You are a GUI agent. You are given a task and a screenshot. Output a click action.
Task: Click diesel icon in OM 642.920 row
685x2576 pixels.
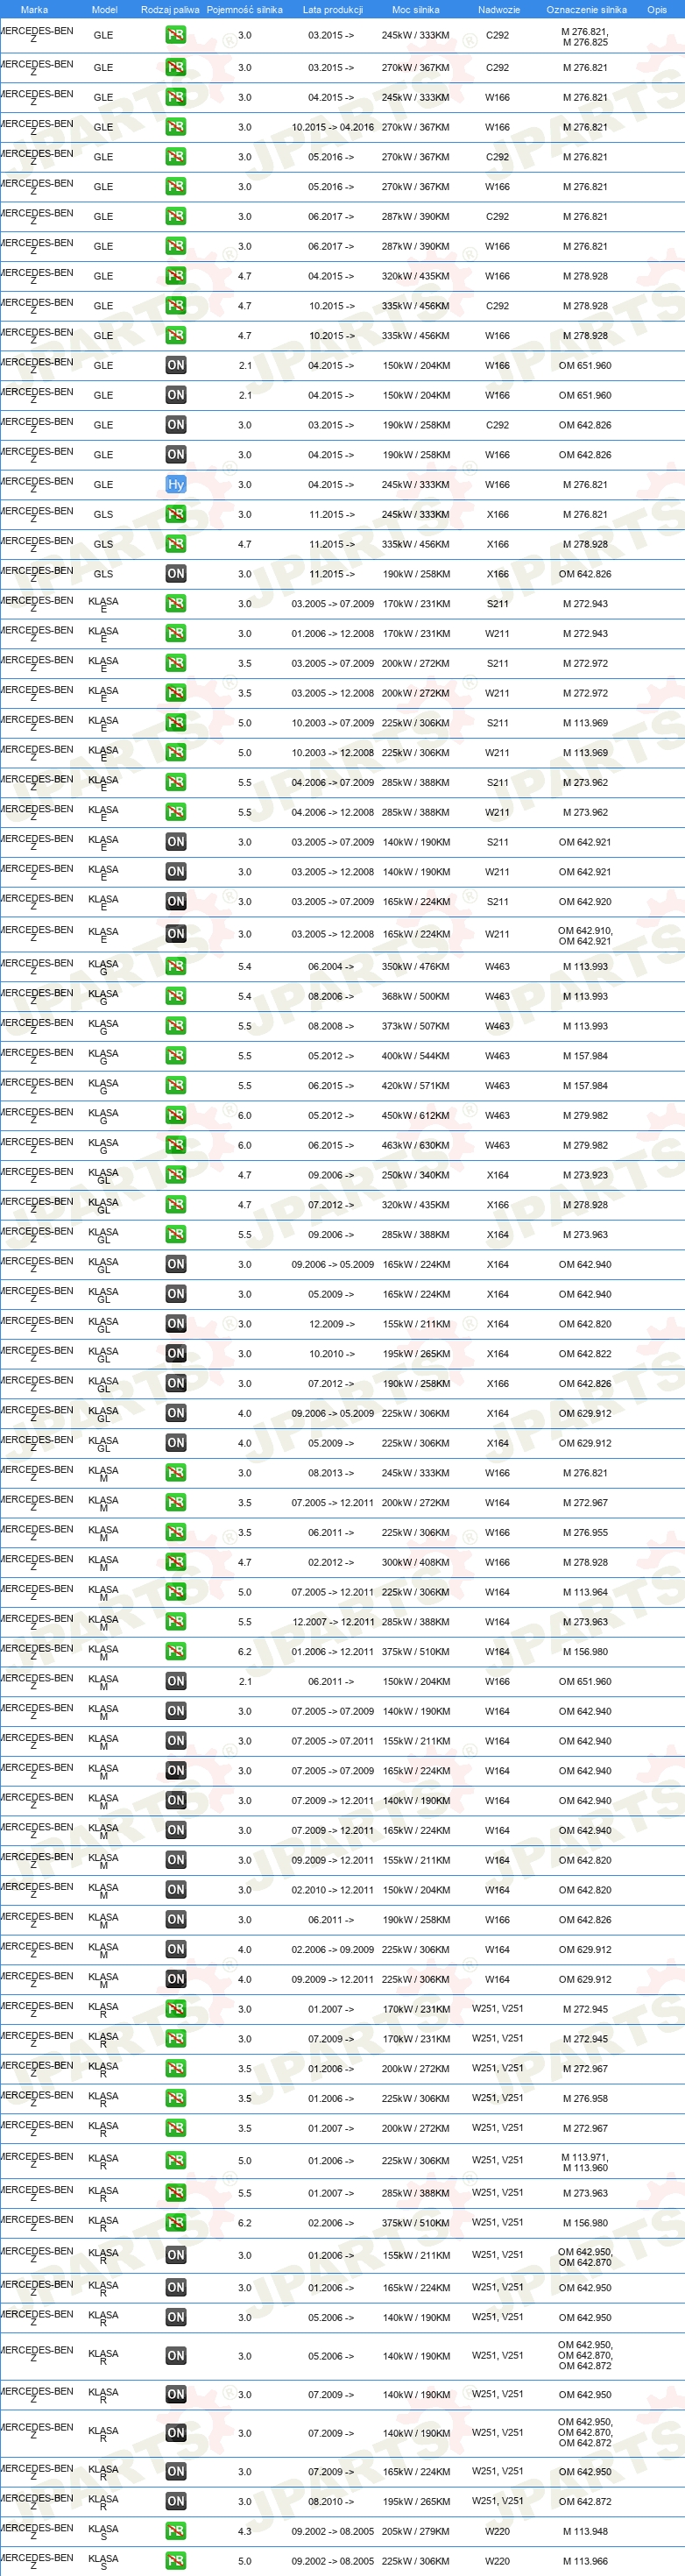point(176,901)
